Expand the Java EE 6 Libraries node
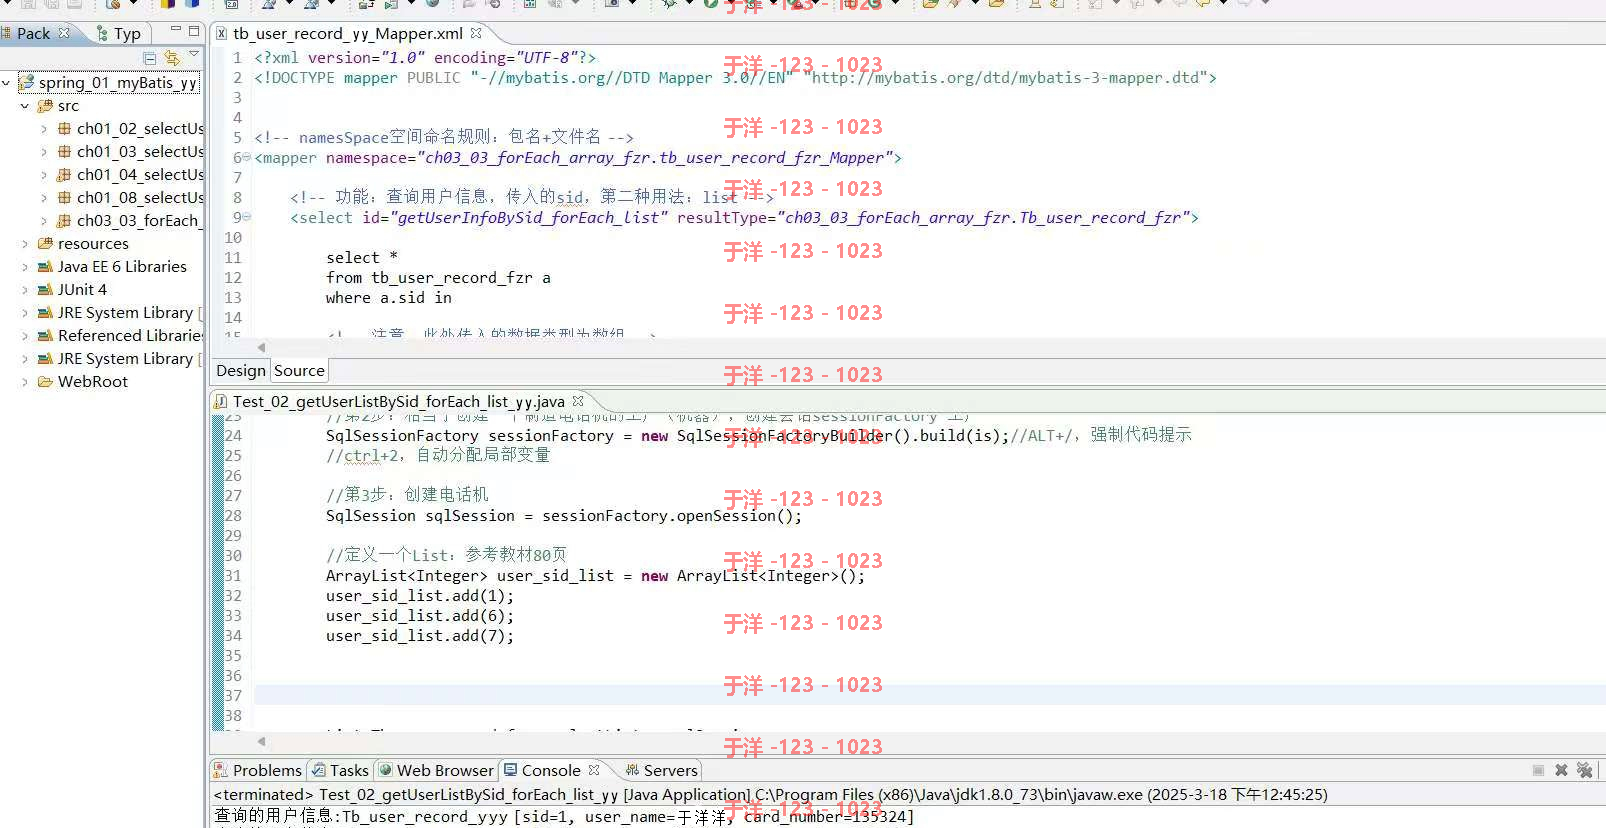1606x828 pixels. (25, 267)
